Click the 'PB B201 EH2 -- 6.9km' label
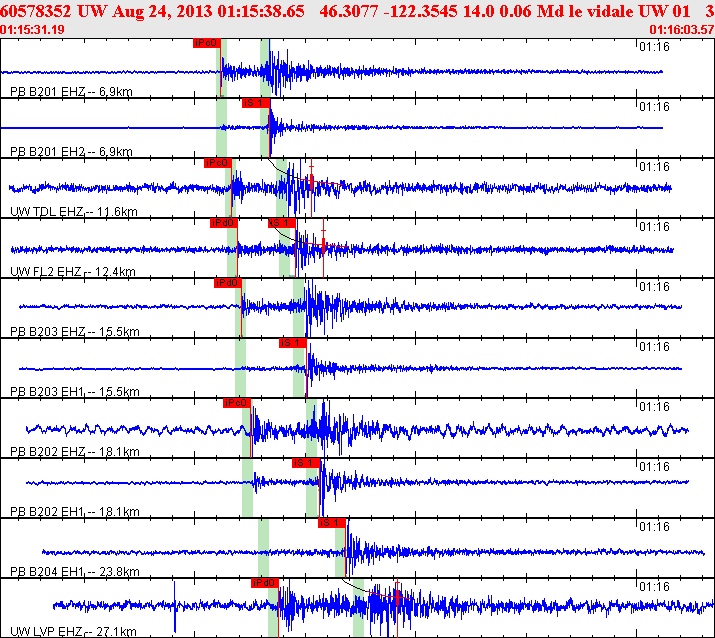Viewport: 715px width, 638px height. point(71,151)
